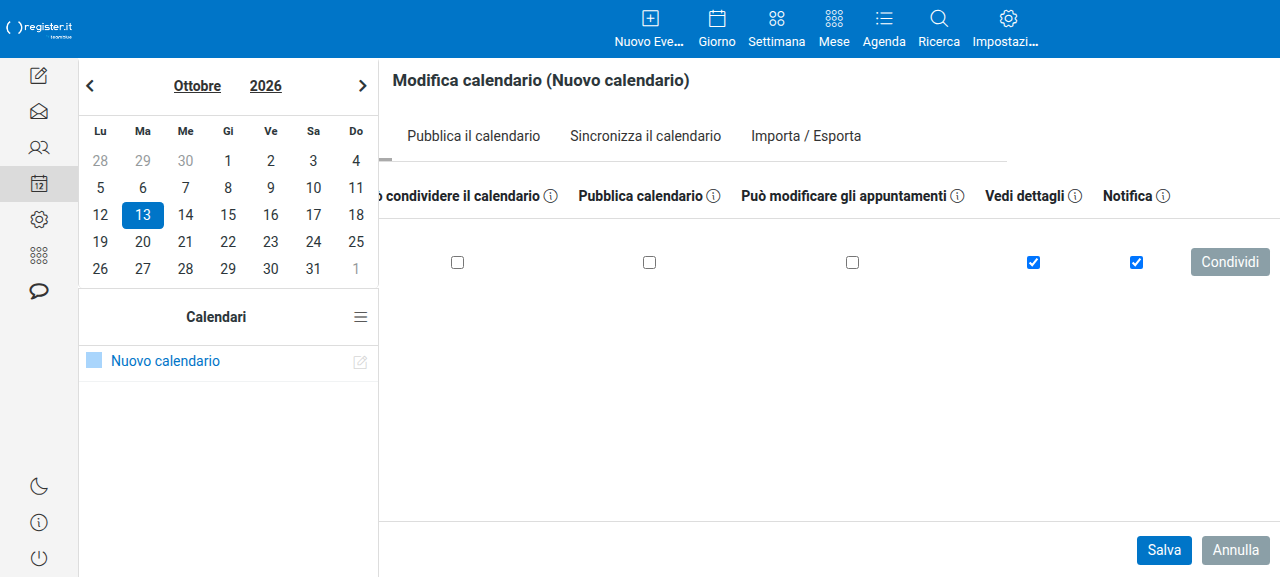Open the Nuovo Evento toolbar icon
The image size is (1280, 577).
pos(650,28)
